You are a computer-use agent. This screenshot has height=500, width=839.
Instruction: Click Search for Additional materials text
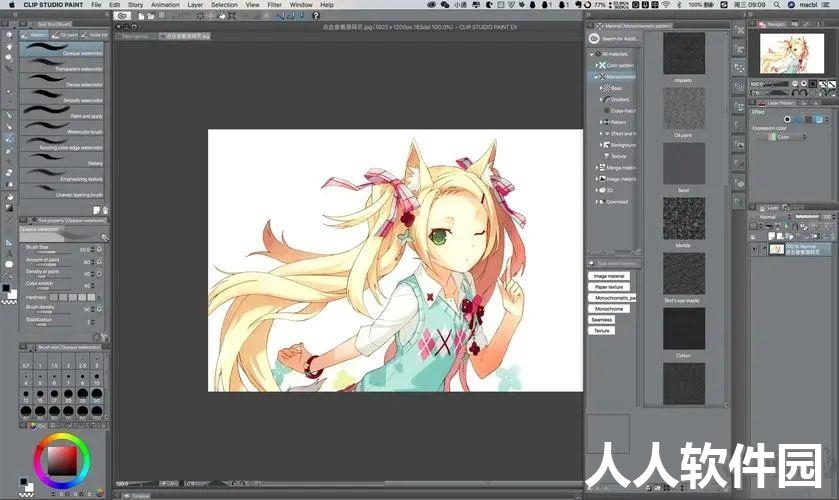(x=620, y=39)
